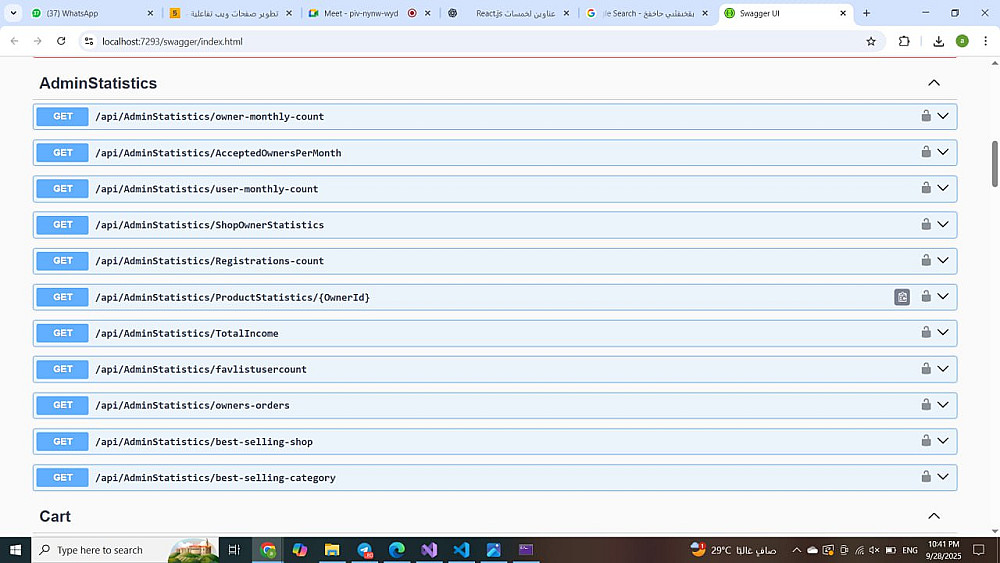The image size is (1000, 563).
Task: Click lock icon for owners-orders endpoint
Action: pos(925,404)
